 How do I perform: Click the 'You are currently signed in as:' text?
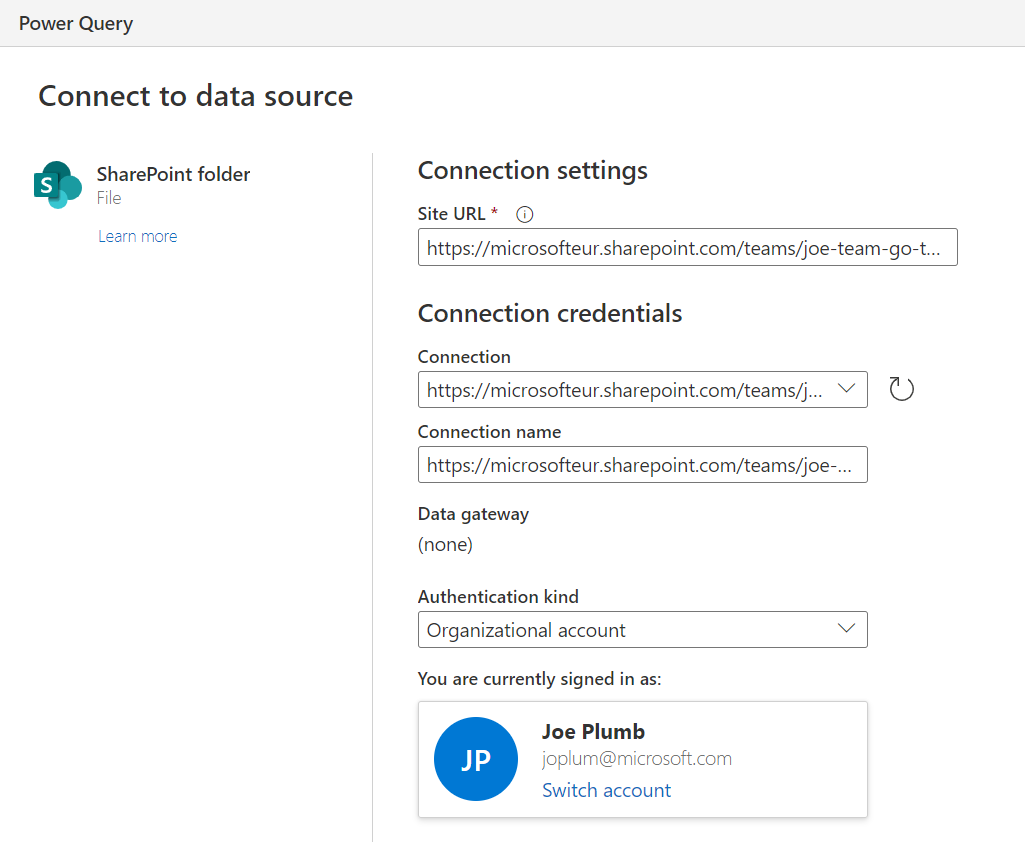pos(539,679)
